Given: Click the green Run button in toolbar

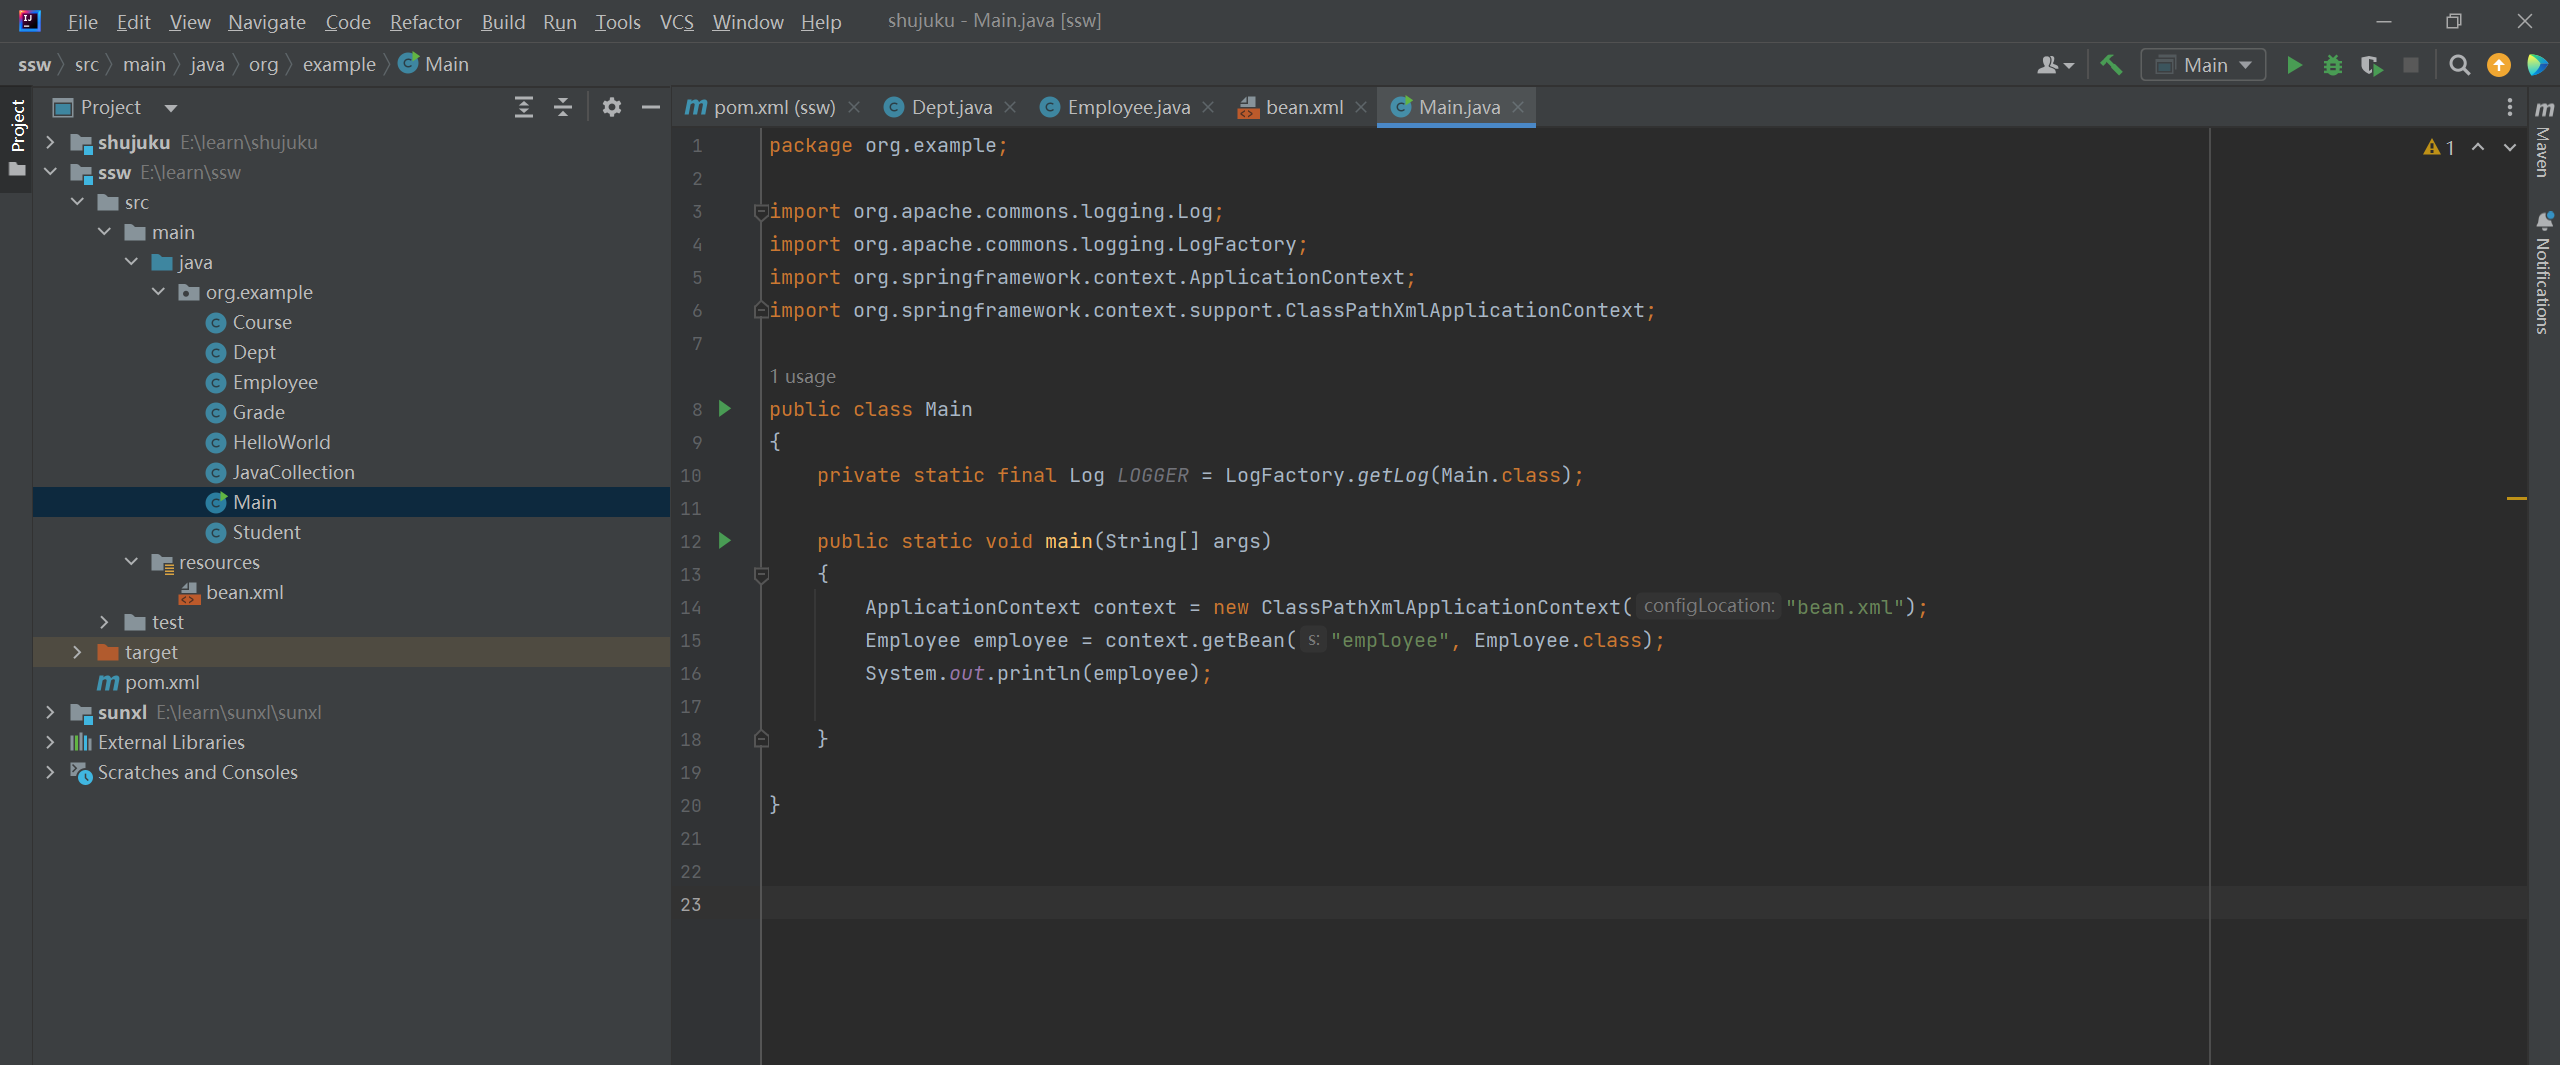Looking at the screenshot, I should click(x=2294, y=65).
